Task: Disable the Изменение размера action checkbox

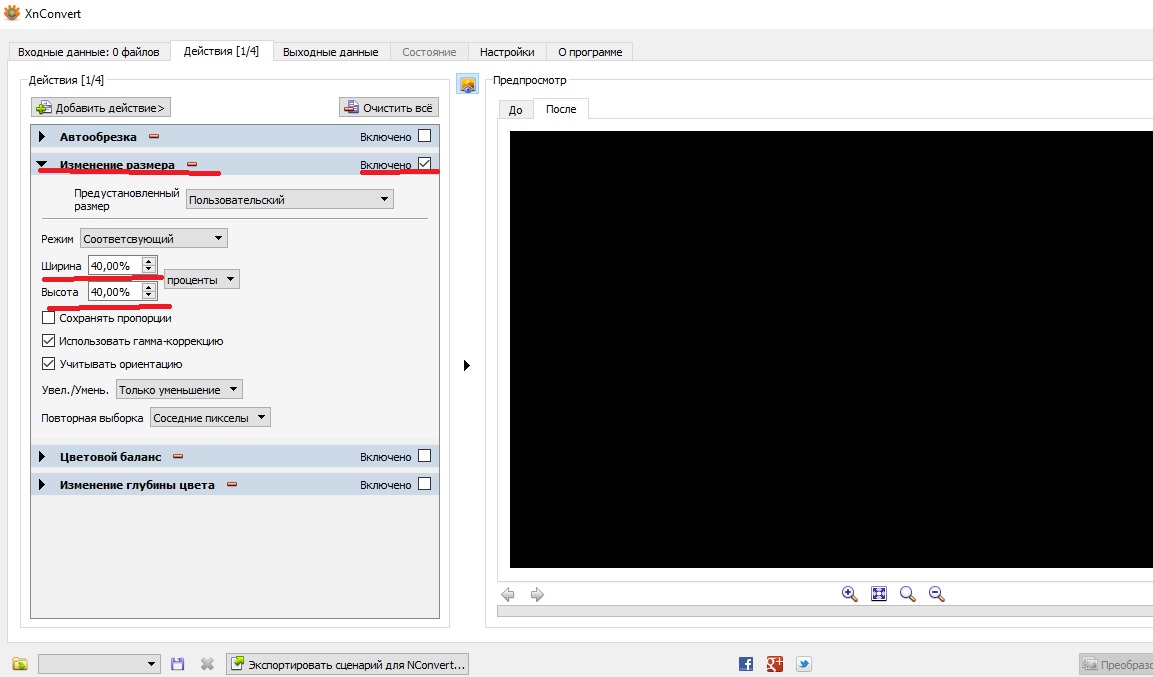Action: coord(424,163)
